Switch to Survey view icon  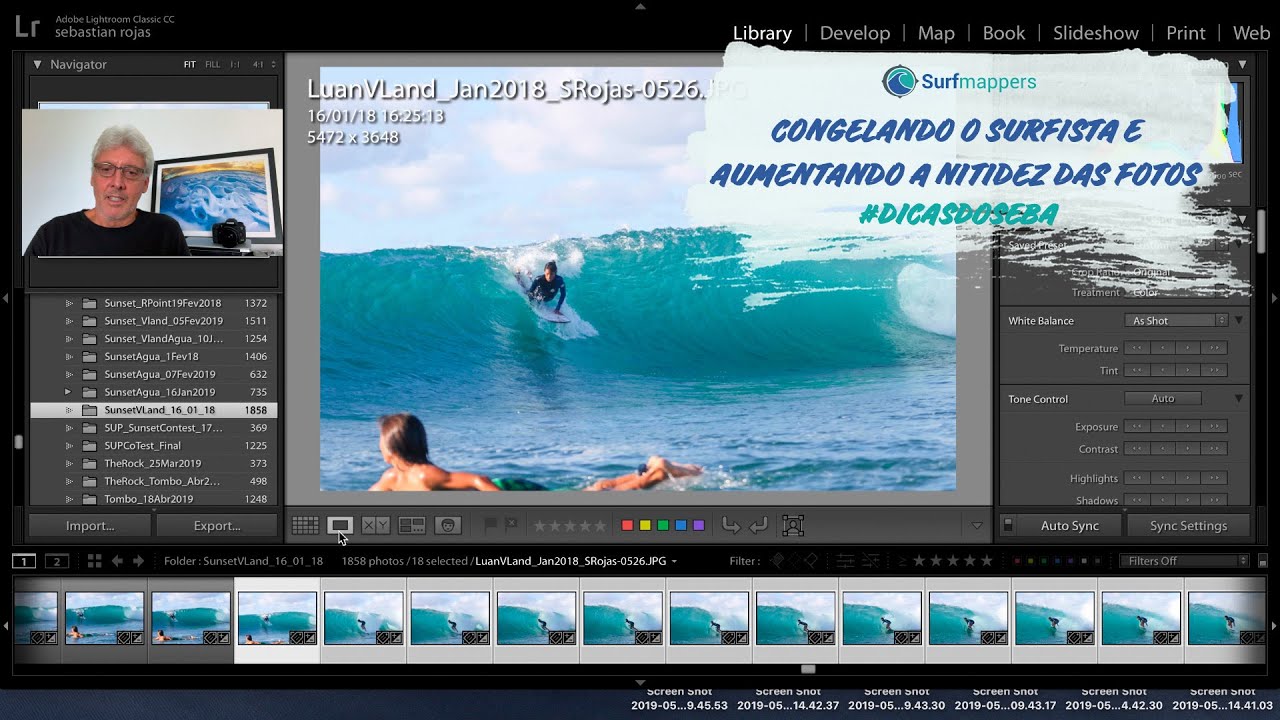coord(411,525)
